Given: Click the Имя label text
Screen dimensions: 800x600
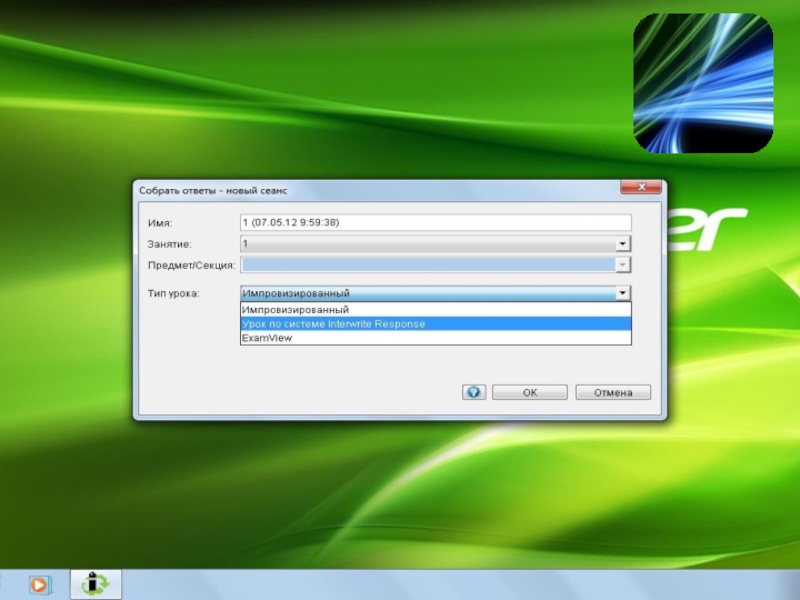Looking at the screenshot, I should coord(160,223).
